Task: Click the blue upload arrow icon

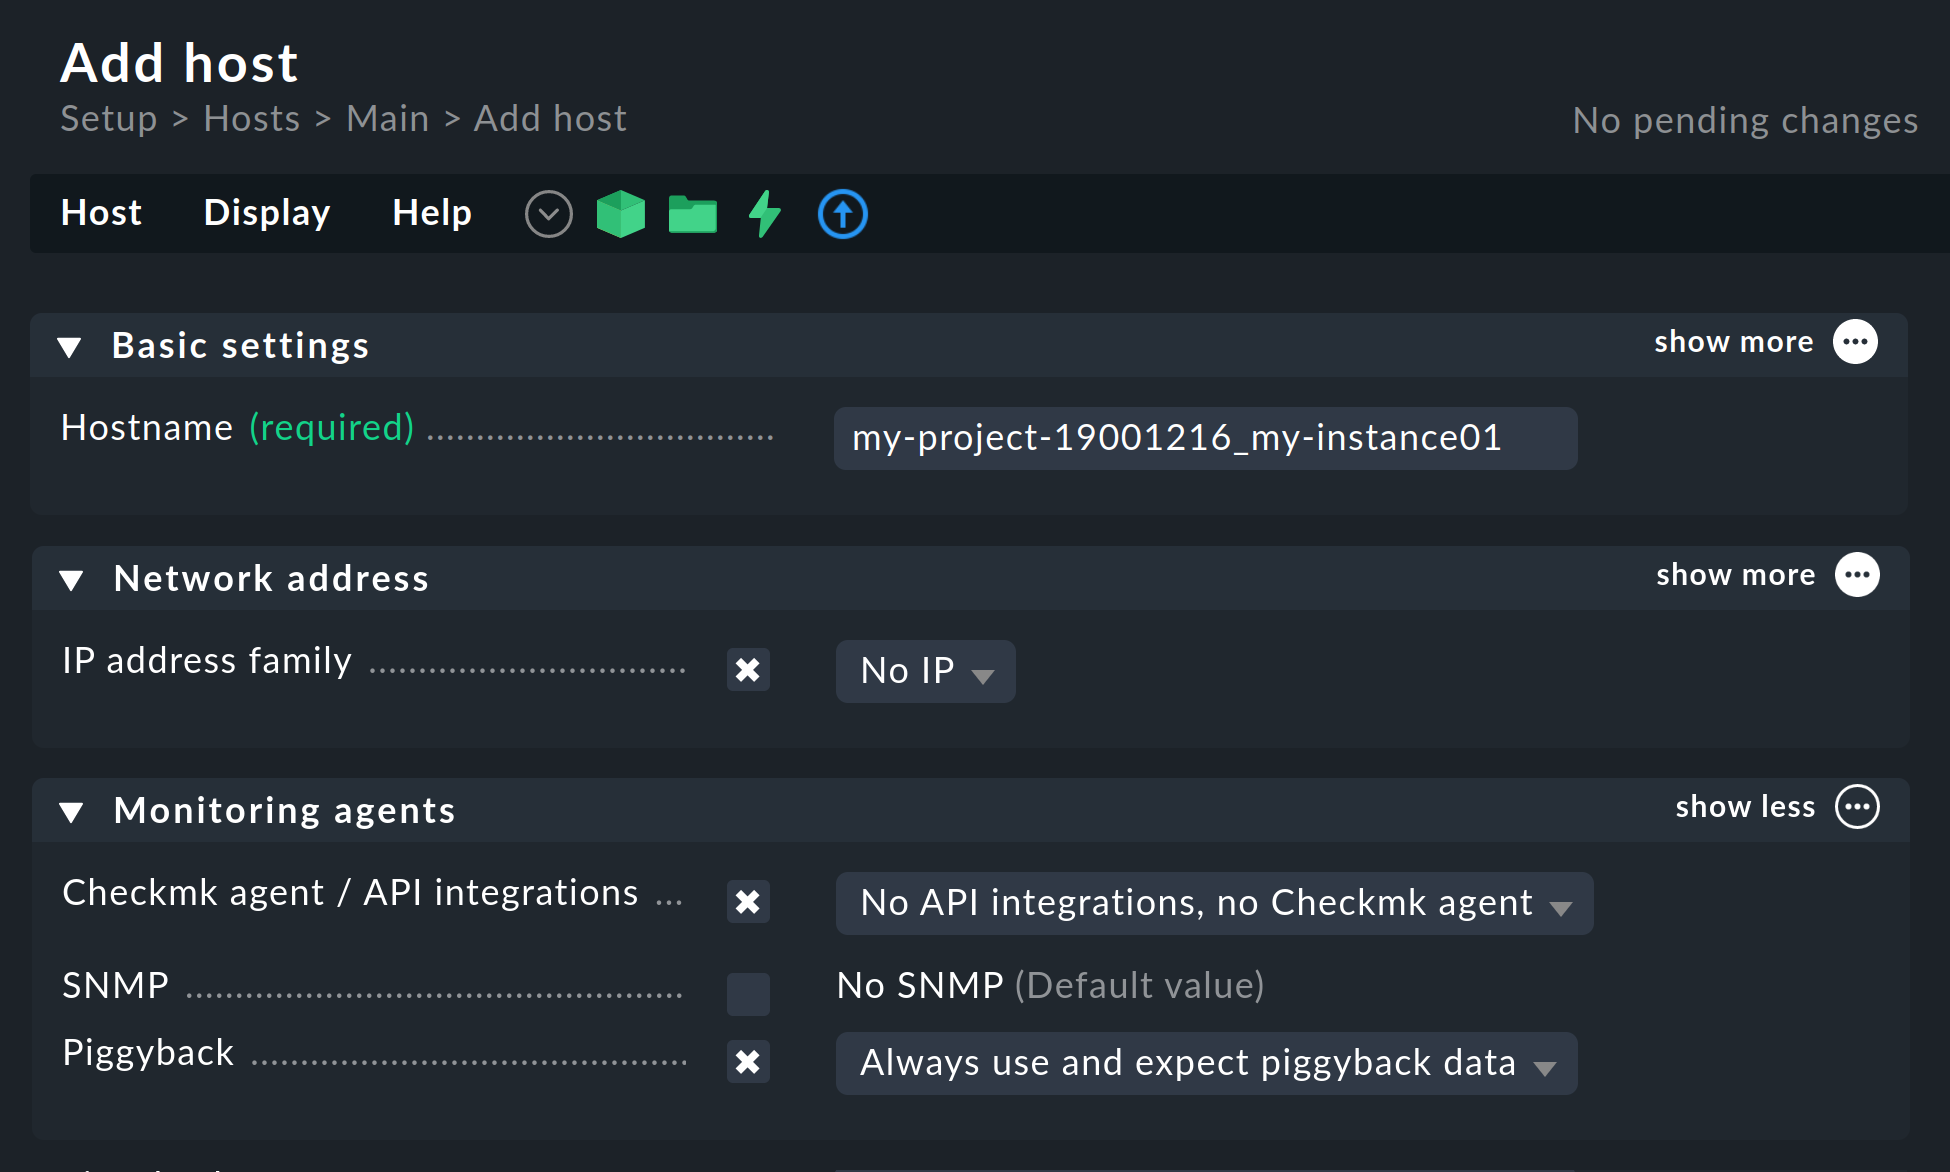Action: [842, 213]
